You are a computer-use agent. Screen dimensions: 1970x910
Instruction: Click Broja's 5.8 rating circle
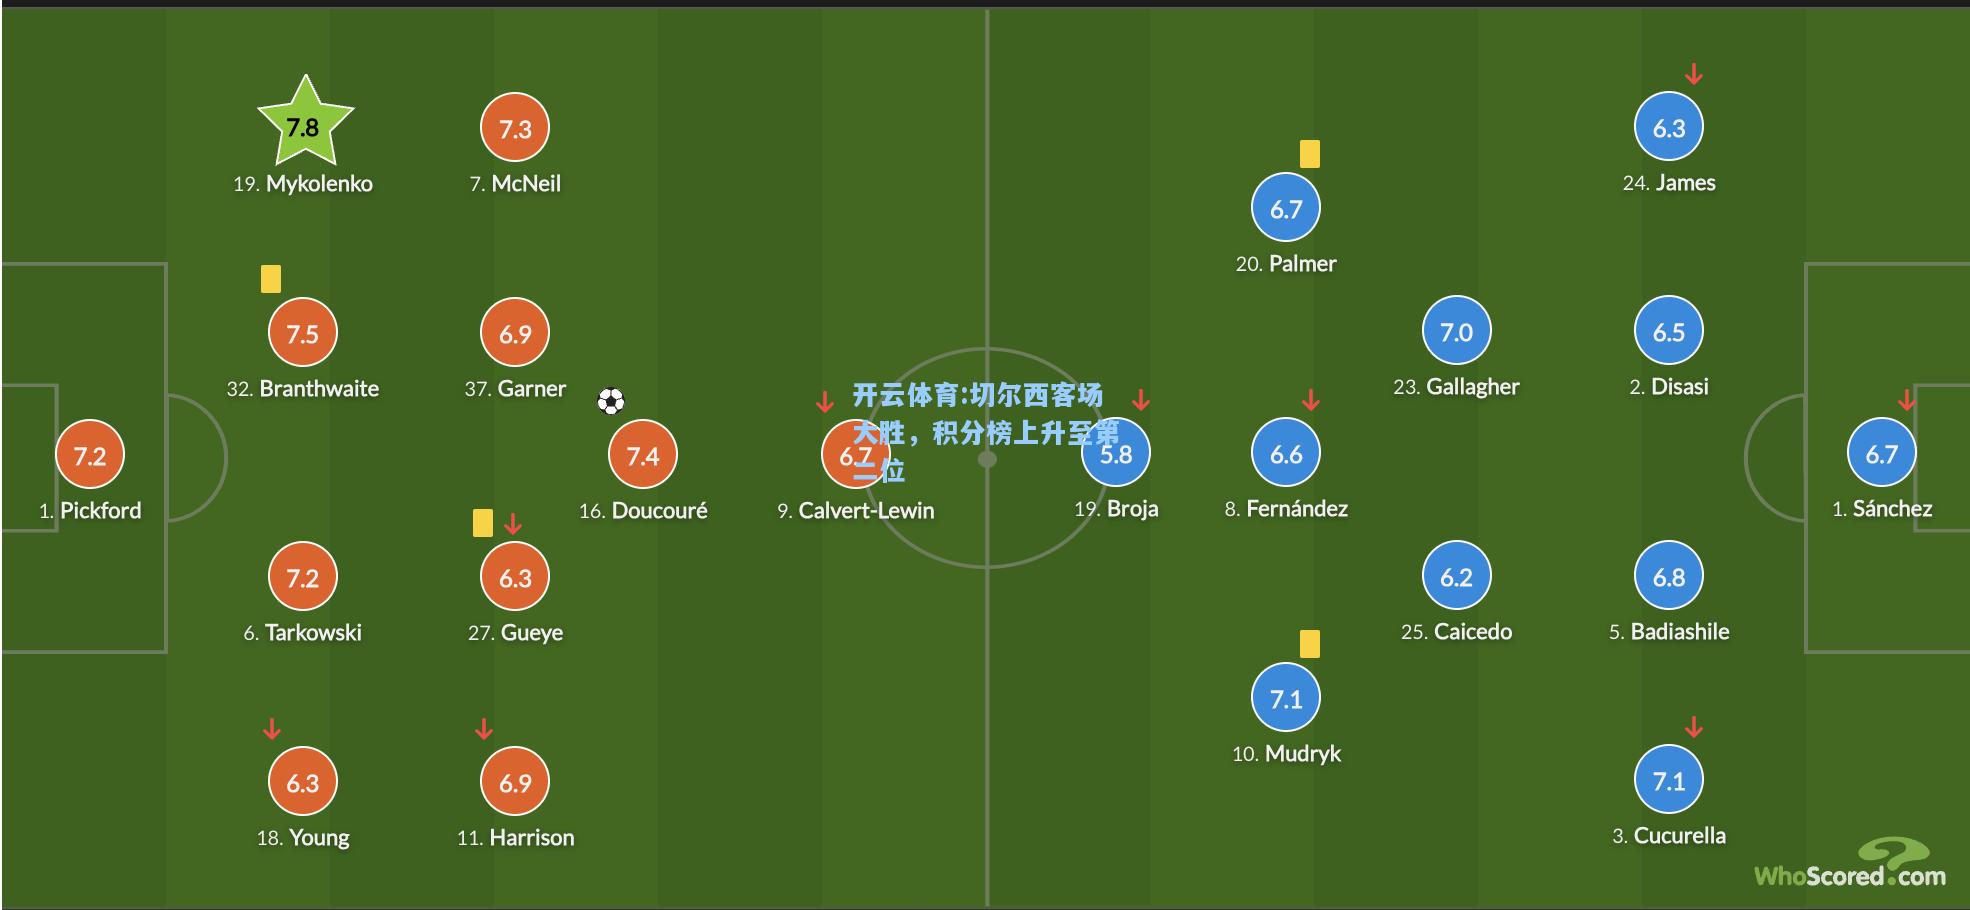1116,454
